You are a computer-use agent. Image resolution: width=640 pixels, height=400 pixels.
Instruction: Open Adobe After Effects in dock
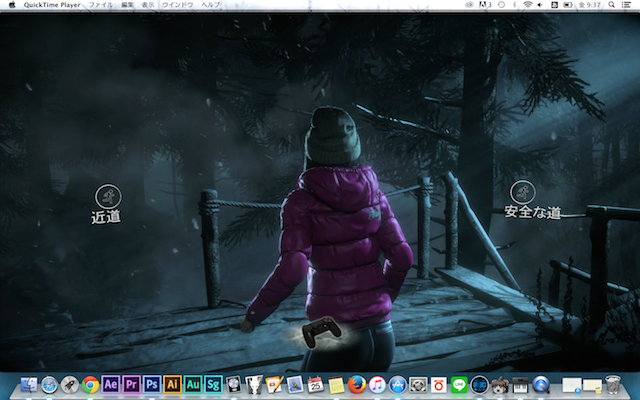[111, 384]
